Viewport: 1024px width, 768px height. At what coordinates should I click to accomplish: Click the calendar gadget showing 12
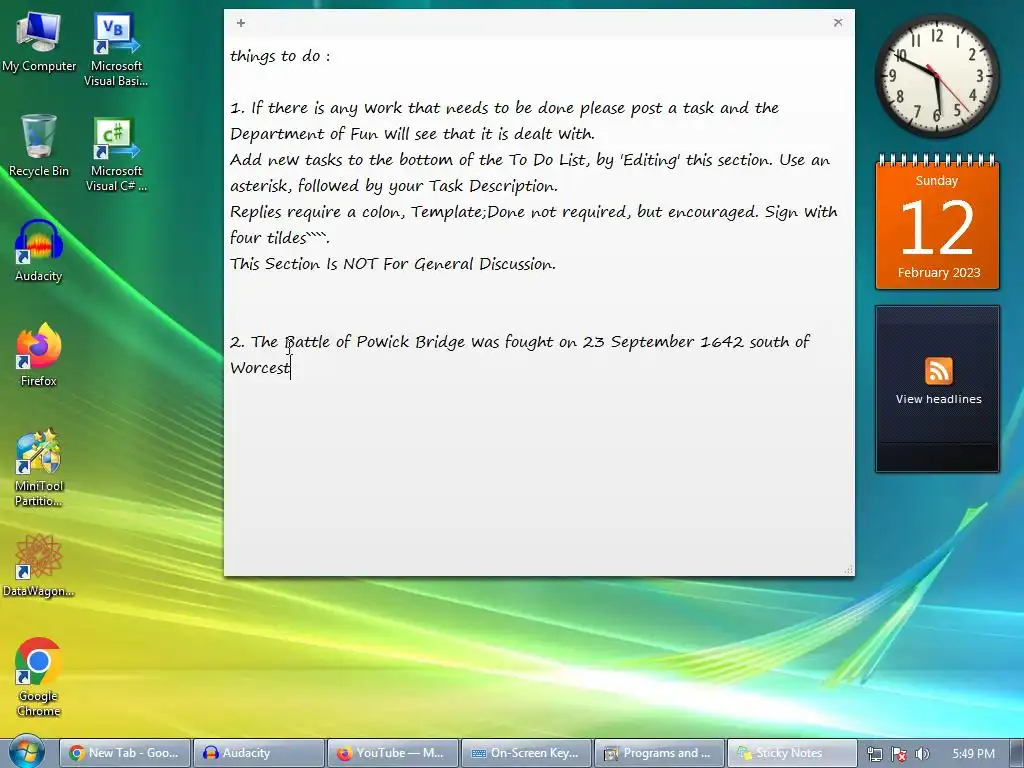(x=937, y=222)
